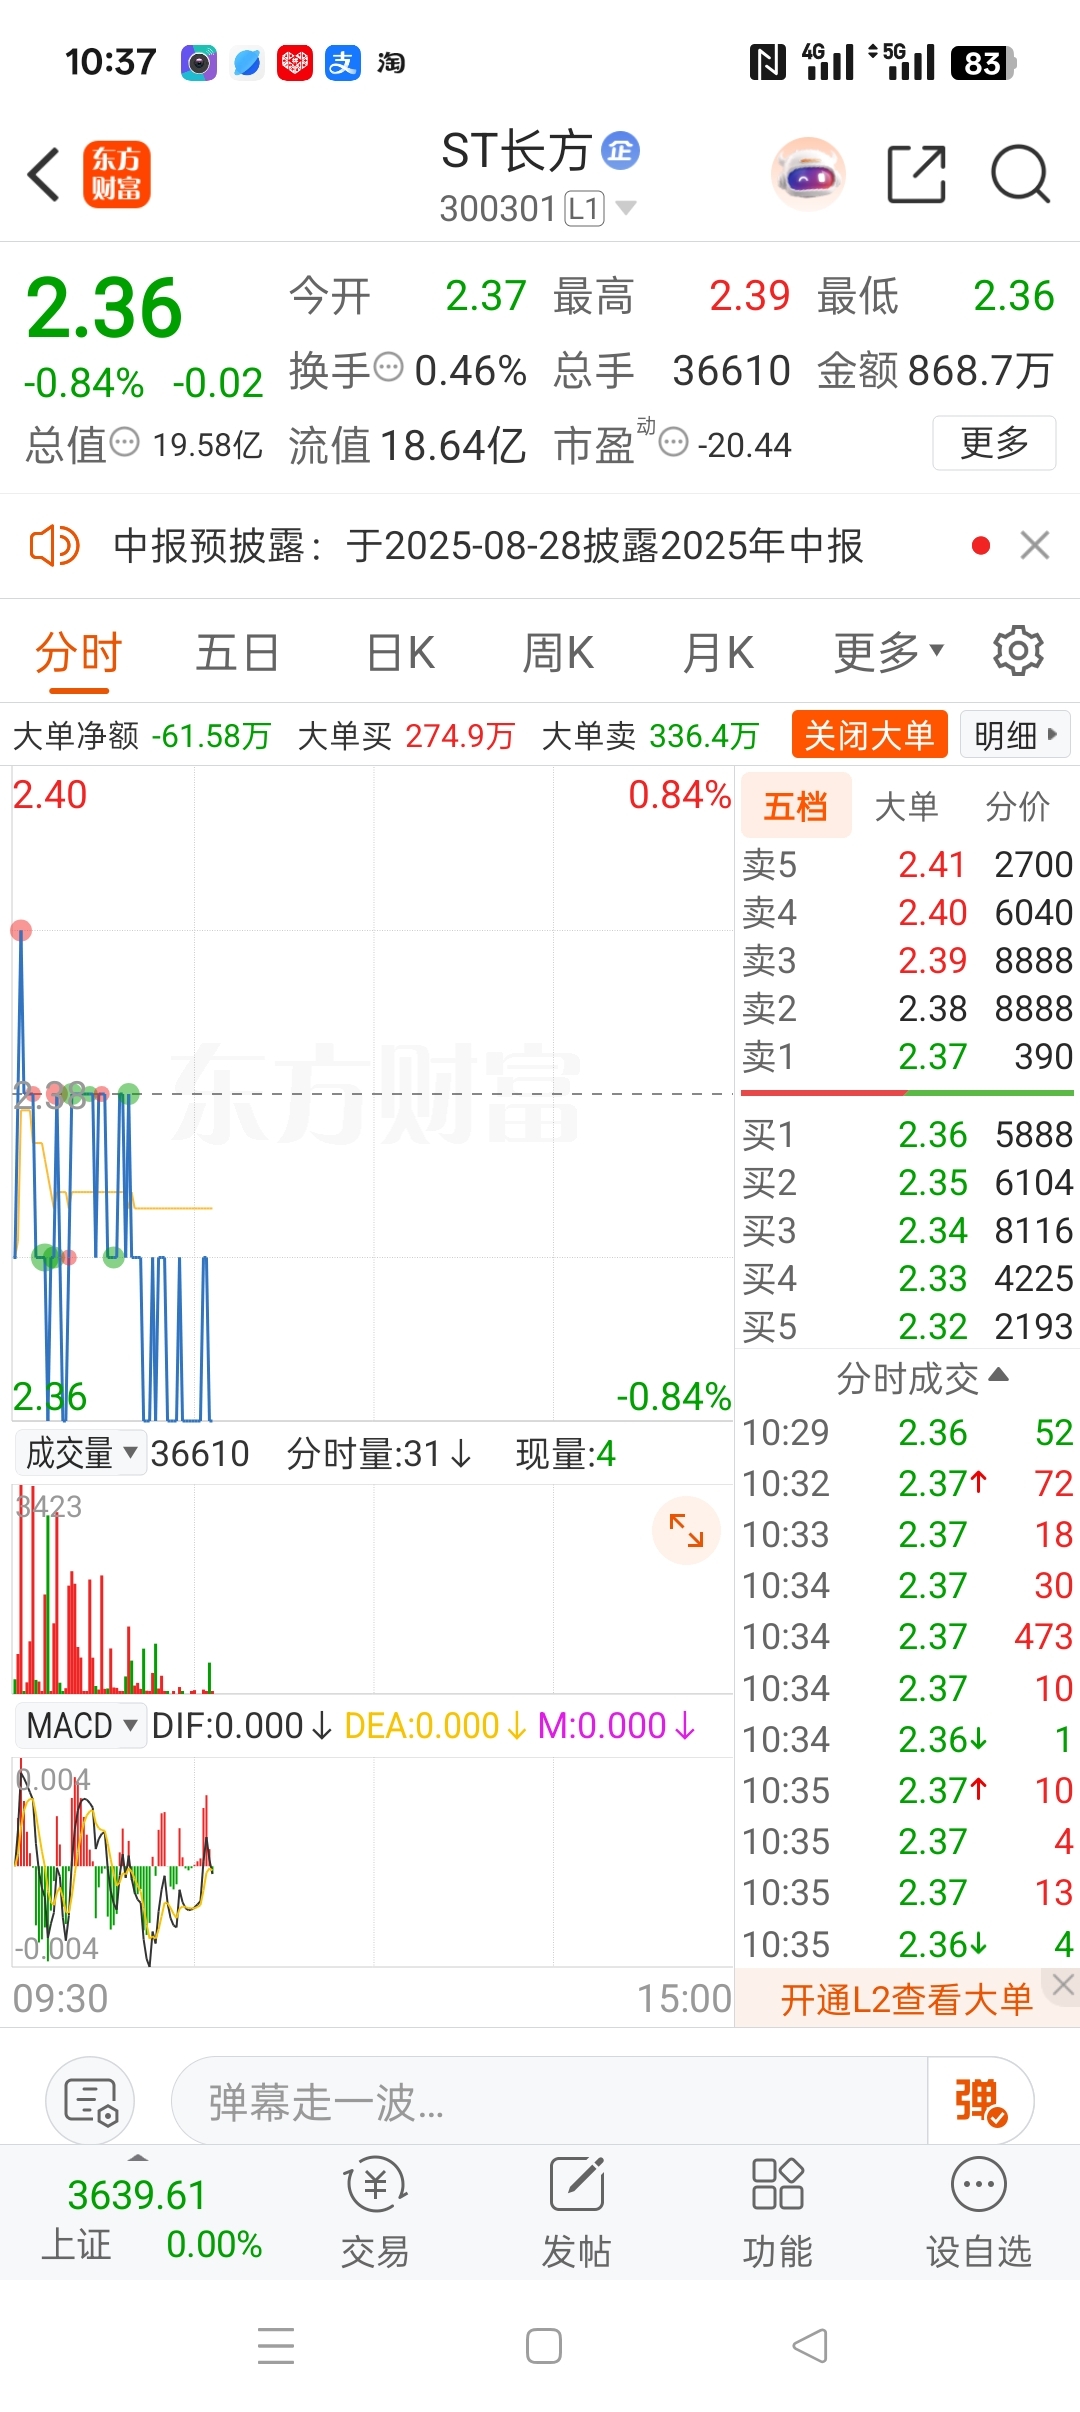Tap the 弹幕走一波 input field
This screenshot has height=2412, width=1080.
(549, 2101)
